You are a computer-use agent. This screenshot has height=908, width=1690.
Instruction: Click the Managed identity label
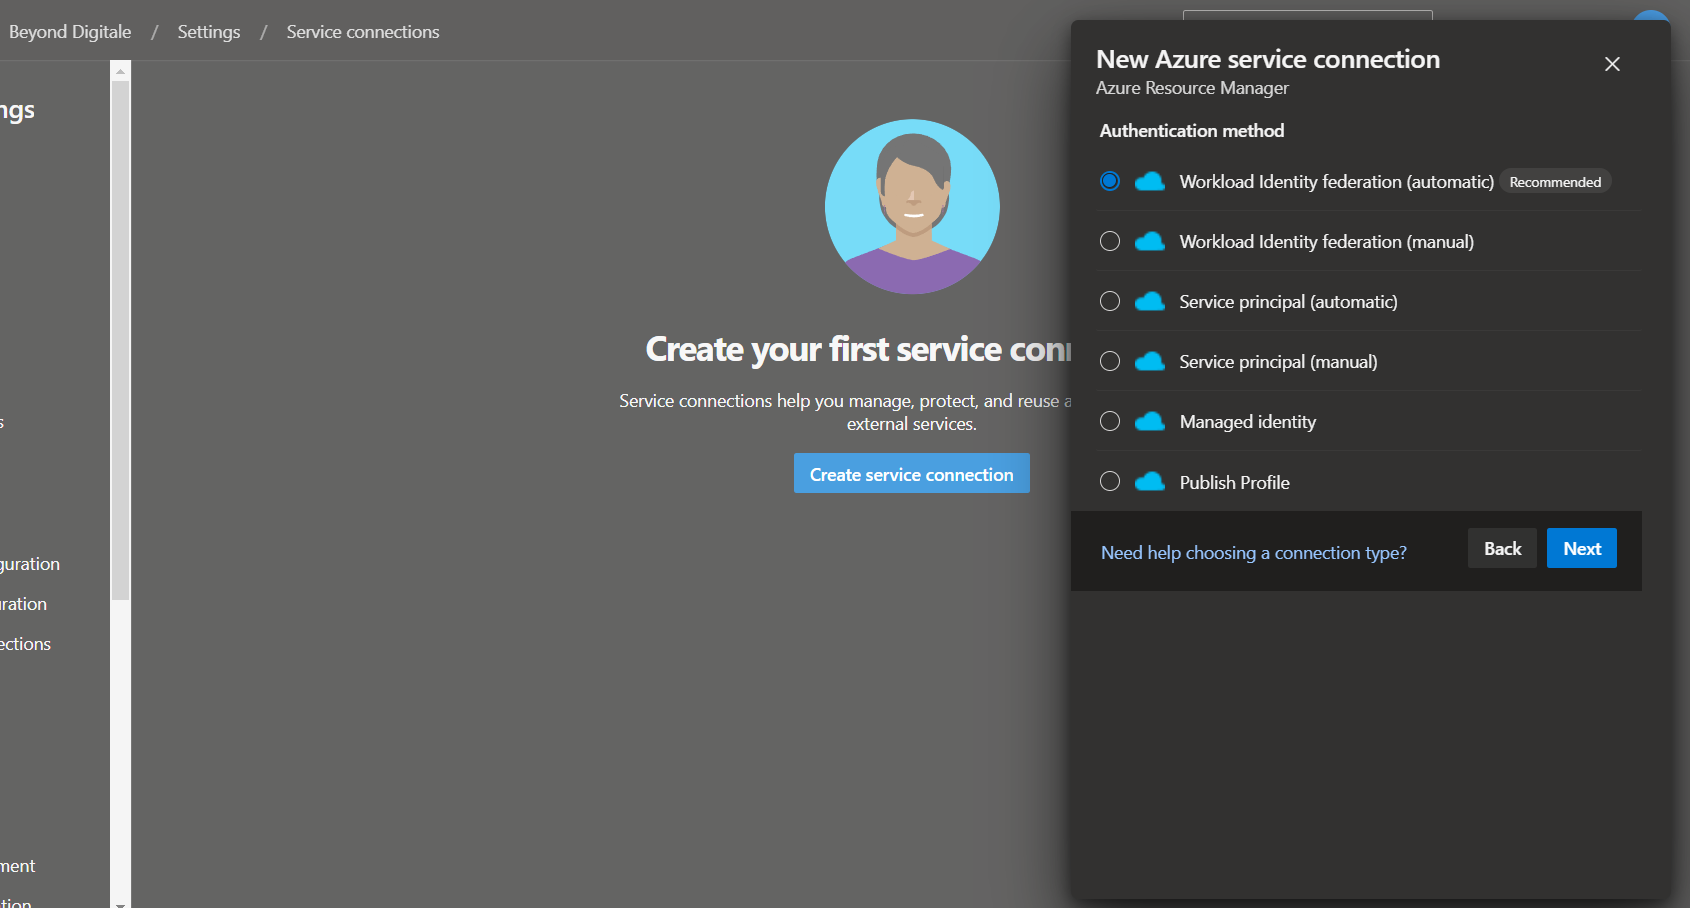click(1248, 422)
